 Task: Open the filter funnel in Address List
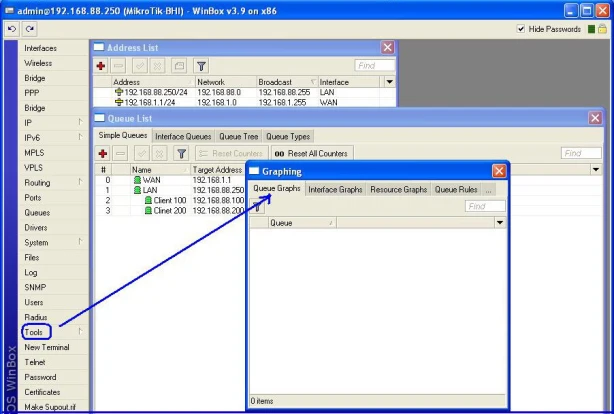pyautogui.click(x=201, y=66)
